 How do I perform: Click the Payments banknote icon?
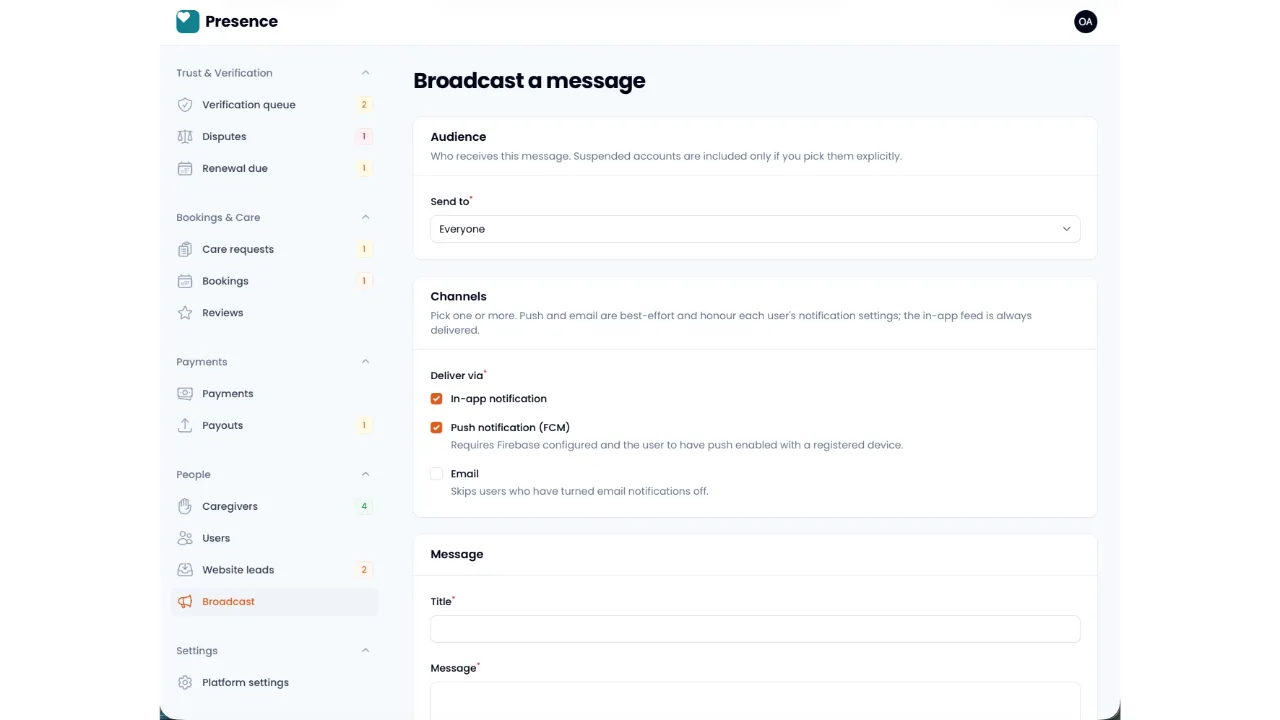[x=185, y=394]
